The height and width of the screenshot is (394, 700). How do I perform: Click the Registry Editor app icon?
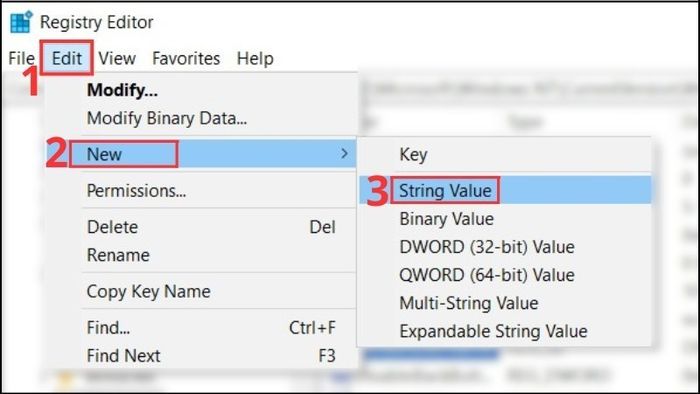[21, 22]
